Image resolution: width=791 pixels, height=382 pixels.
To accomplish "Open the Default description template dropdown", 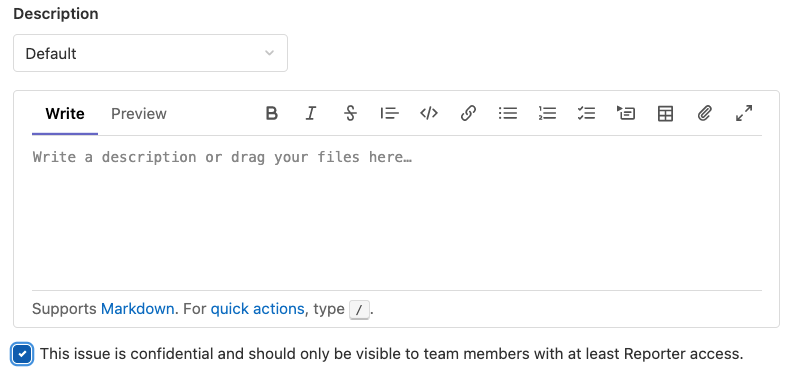I will tap(150, 53).
